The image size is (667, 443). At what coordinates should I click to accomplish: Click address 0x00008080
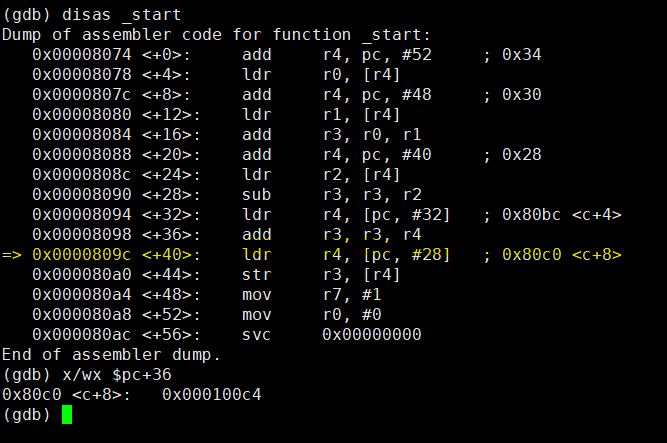click(82, 115)
